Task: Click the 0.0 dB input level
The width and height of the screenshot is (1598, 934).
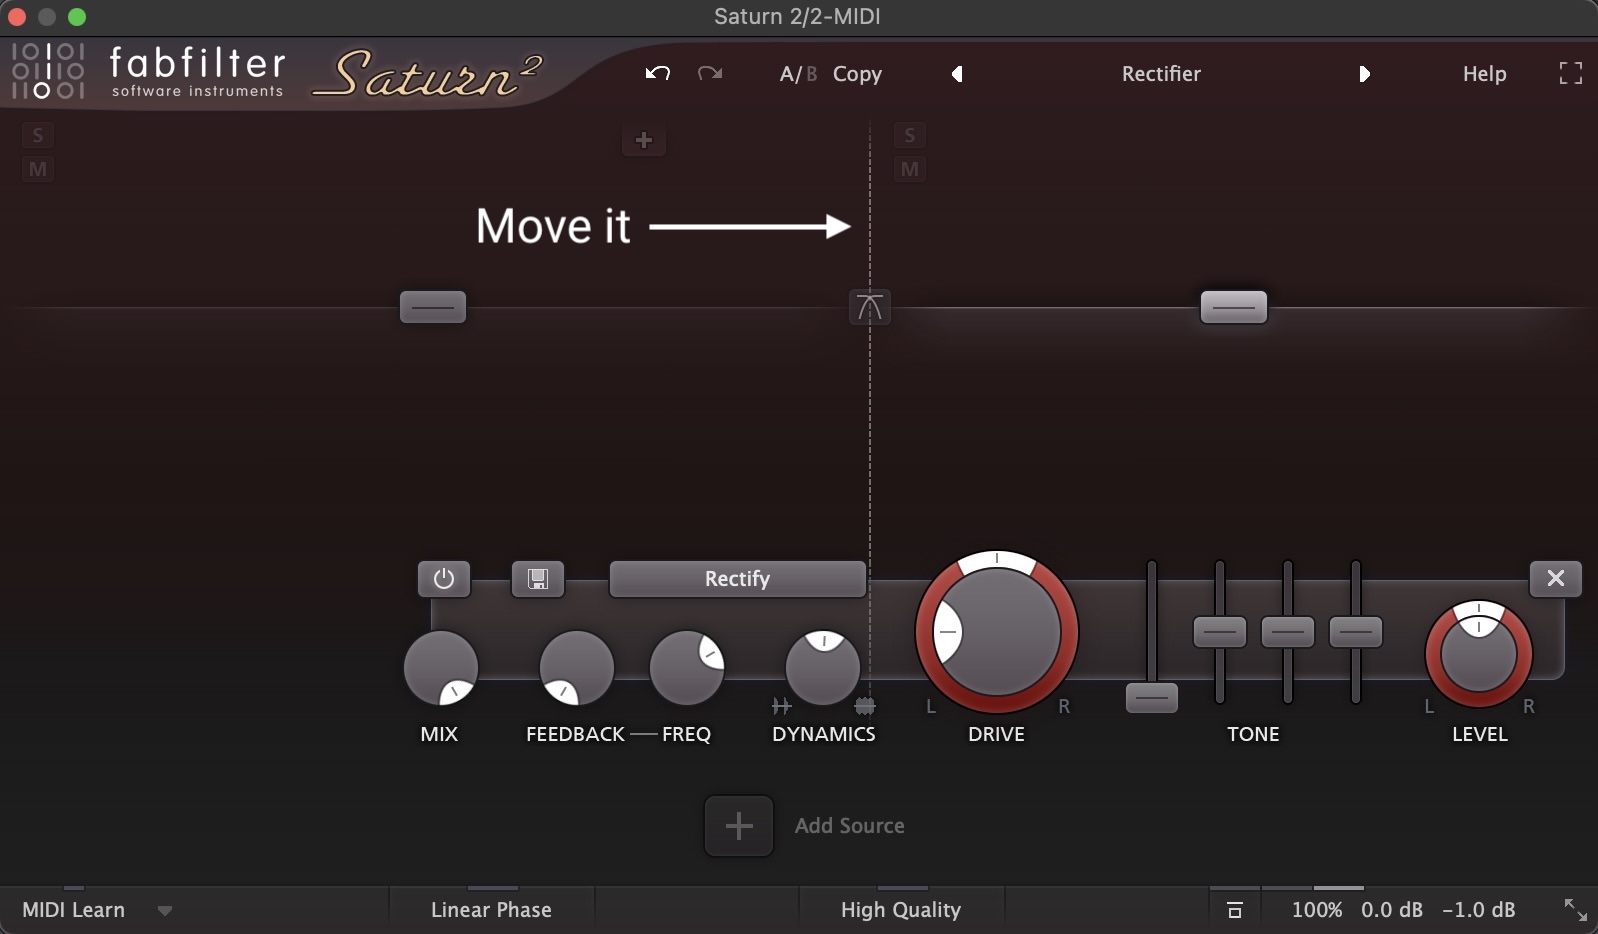Action: pos(1392,910)
